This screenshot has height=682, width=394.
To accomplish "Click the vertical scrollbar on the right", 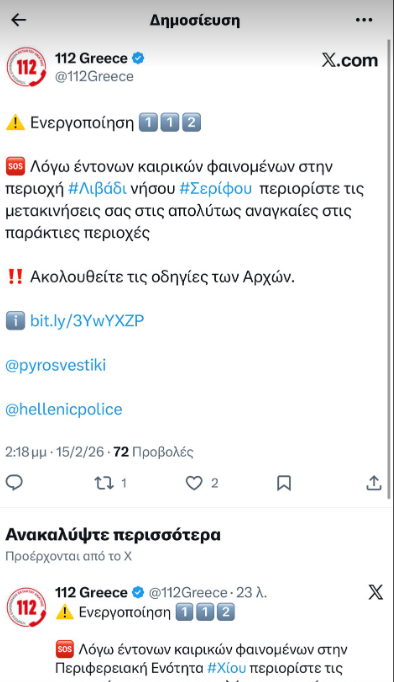I will click(389, 270).
